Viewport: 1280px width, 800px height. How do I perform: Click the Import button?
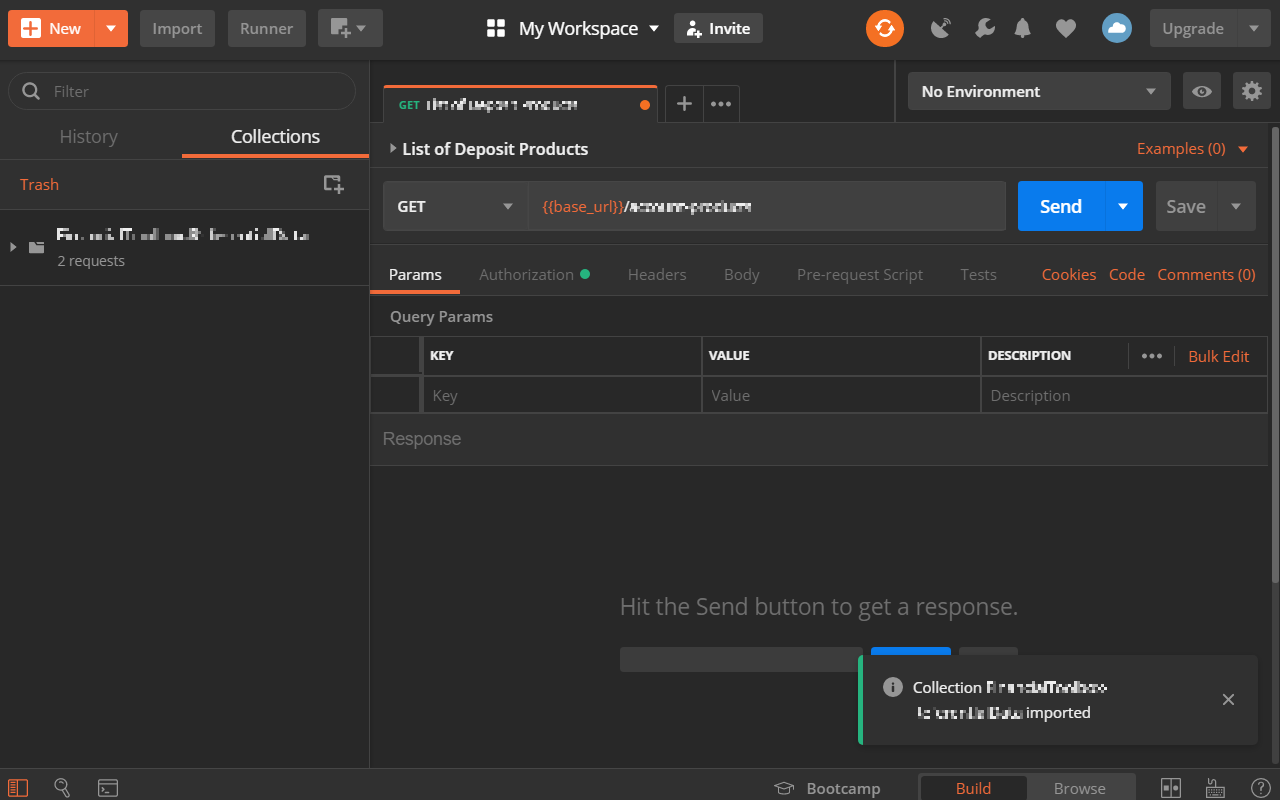177,29
